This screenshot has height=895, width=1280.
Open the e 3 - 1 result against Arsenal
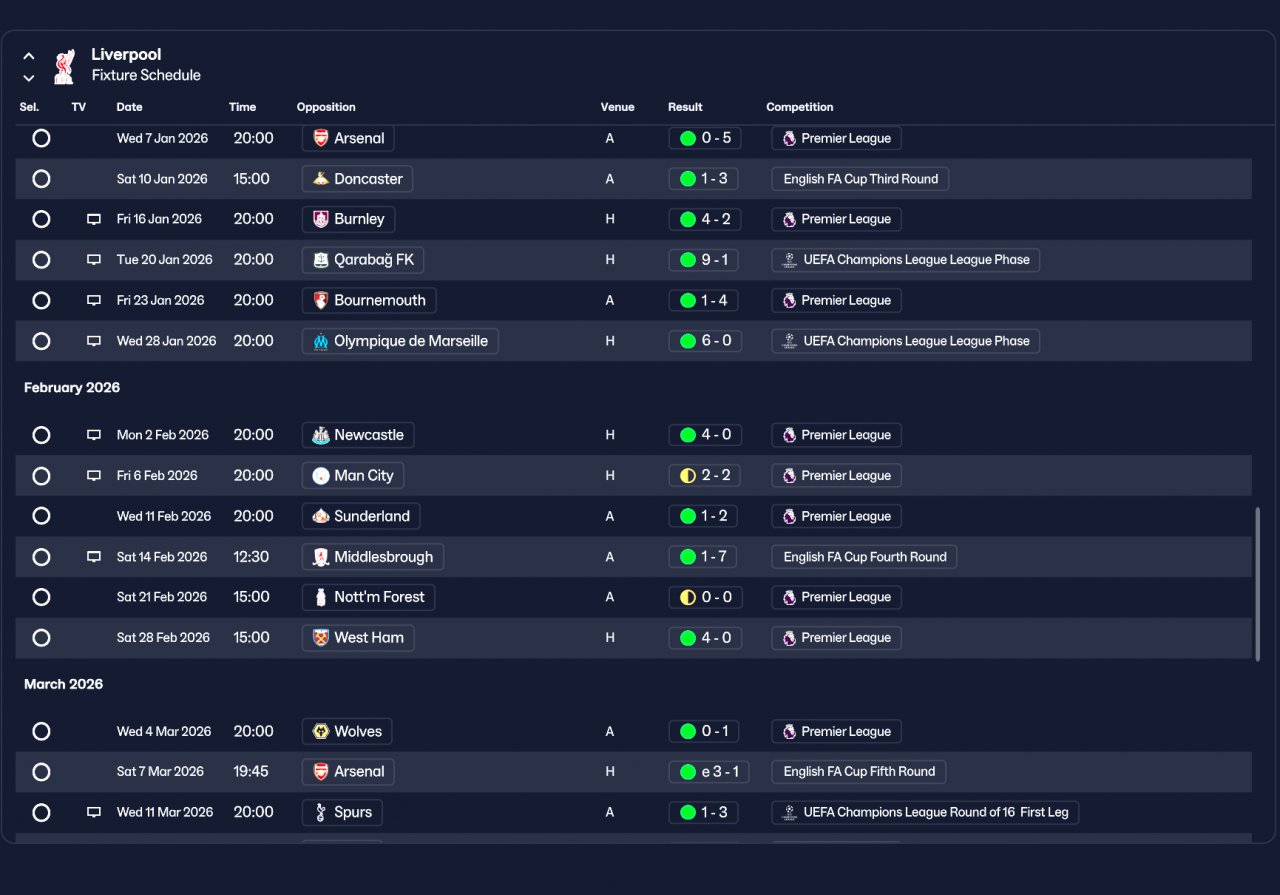pos(709,772)
